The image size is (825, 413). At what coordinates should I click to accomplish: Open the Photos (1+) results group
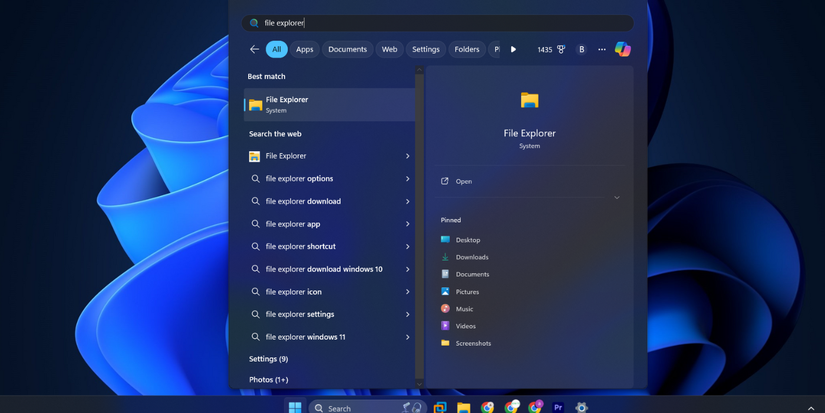(x=268, y=379)
